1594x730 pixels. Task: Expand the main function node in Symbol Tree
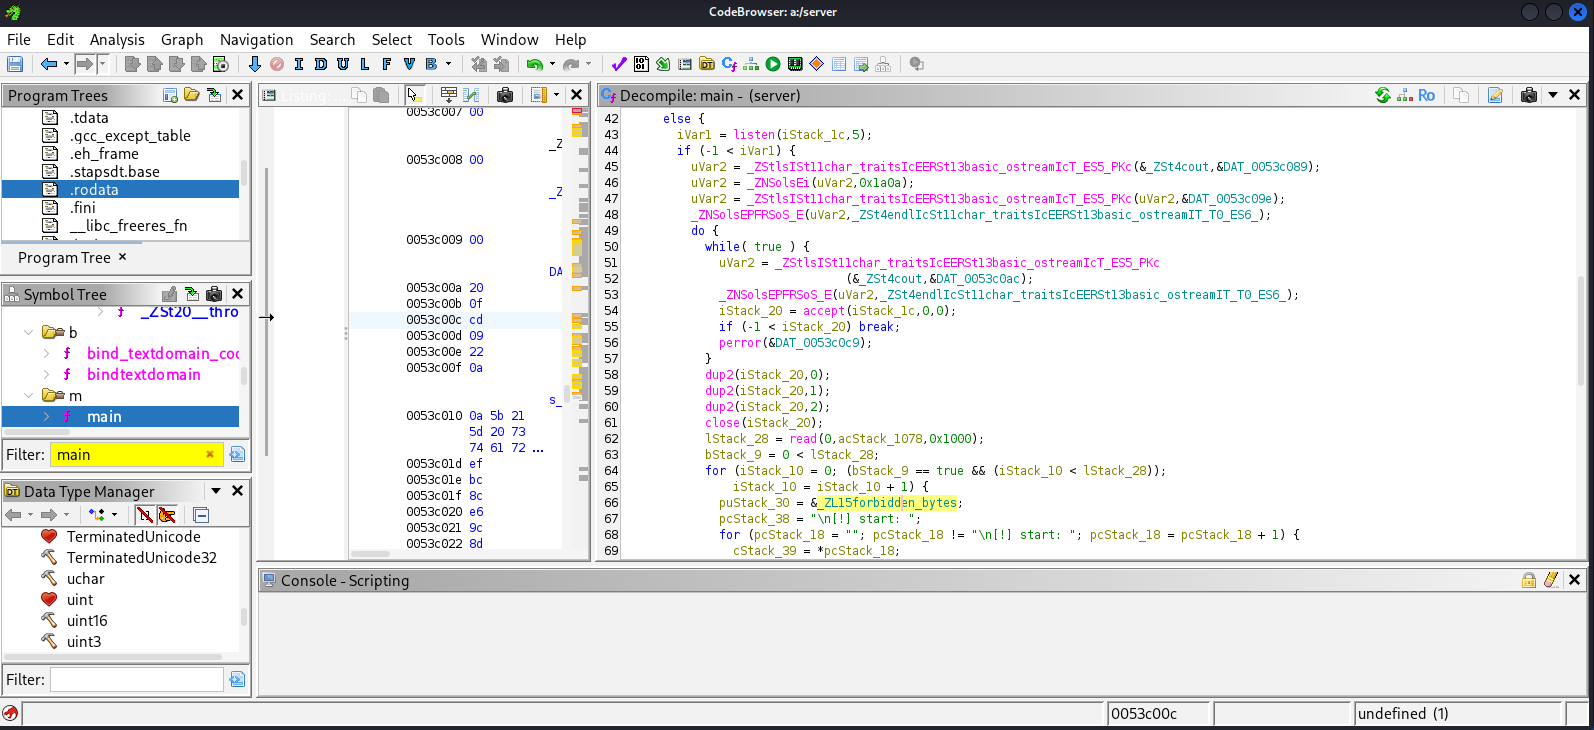[46, 417]
